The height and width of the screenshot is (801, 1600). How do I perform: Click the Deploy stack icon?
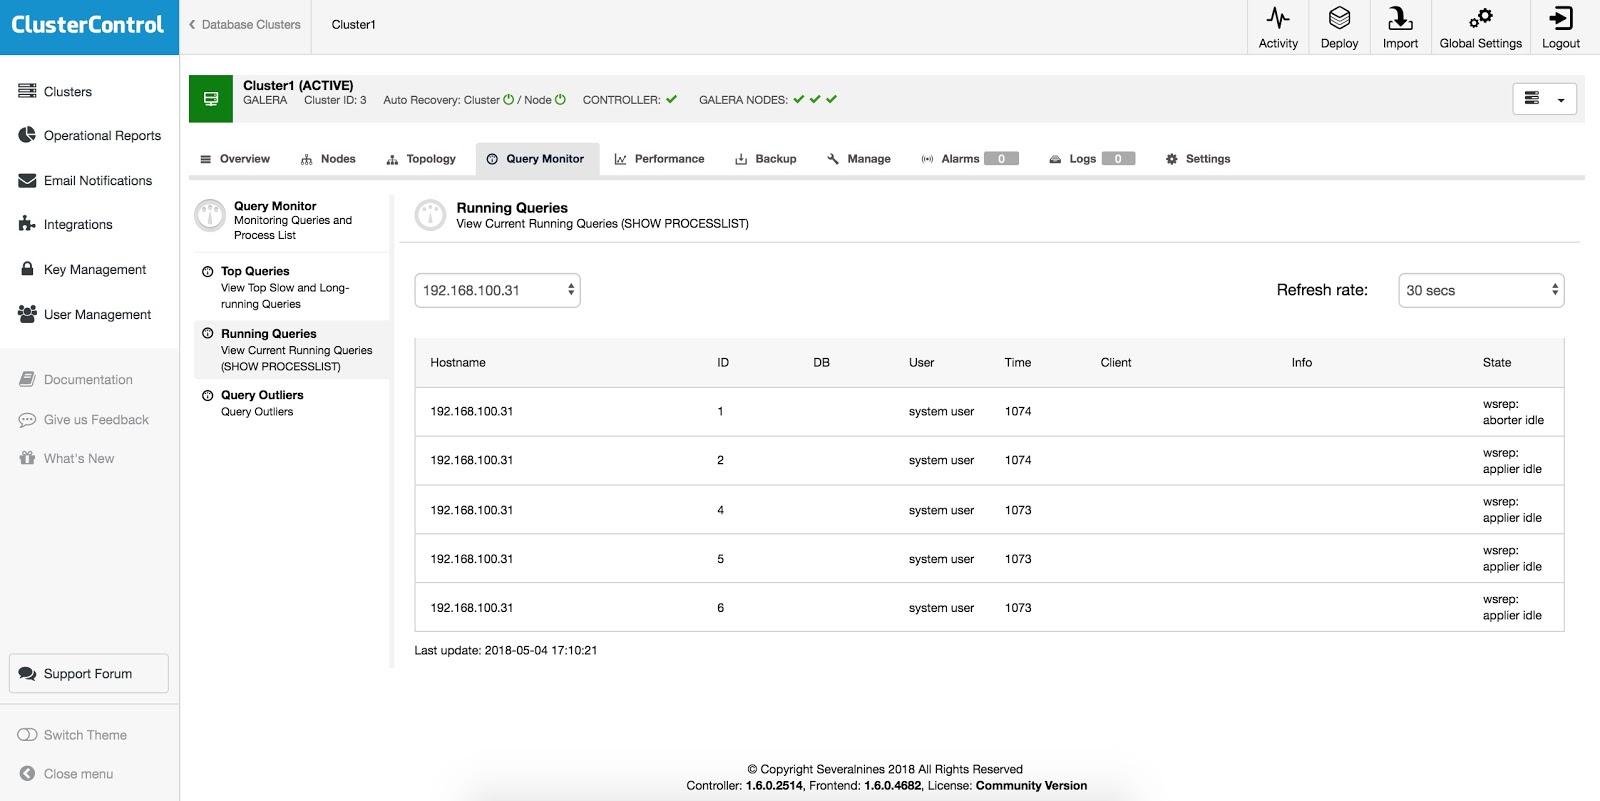click(1339, 17)
